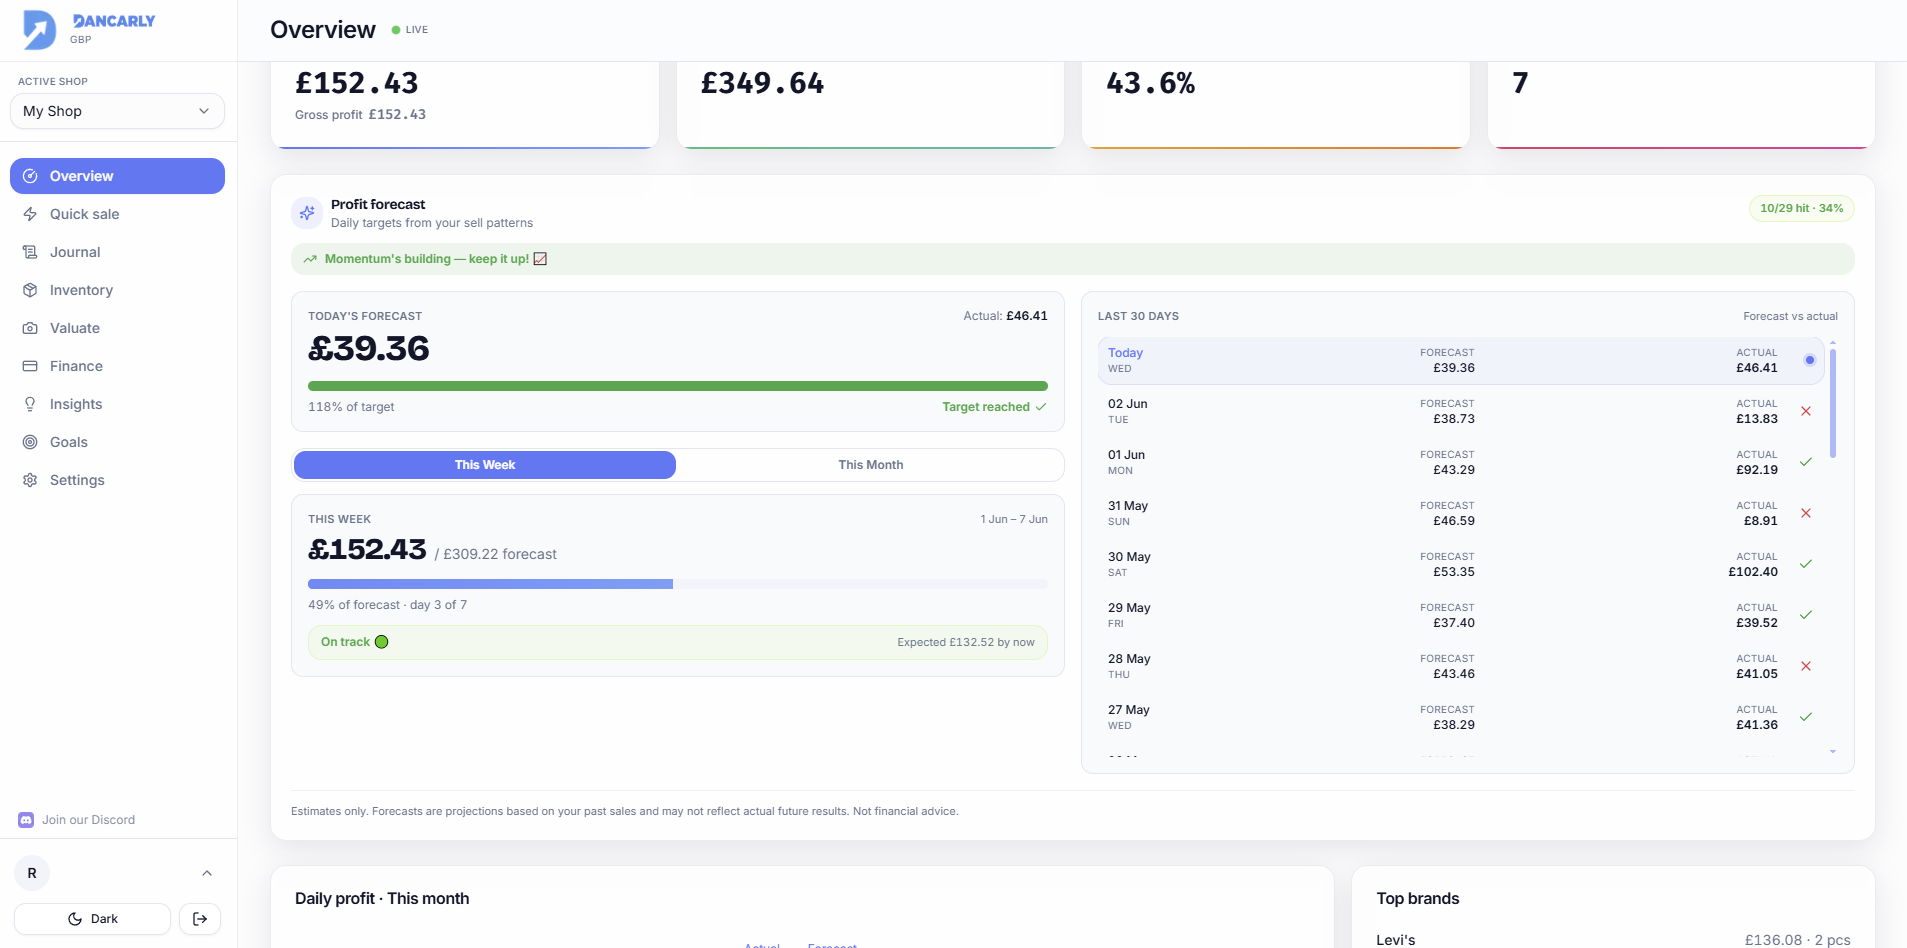
Task: Follow Join our Discord link
Action: coord(88,820)
